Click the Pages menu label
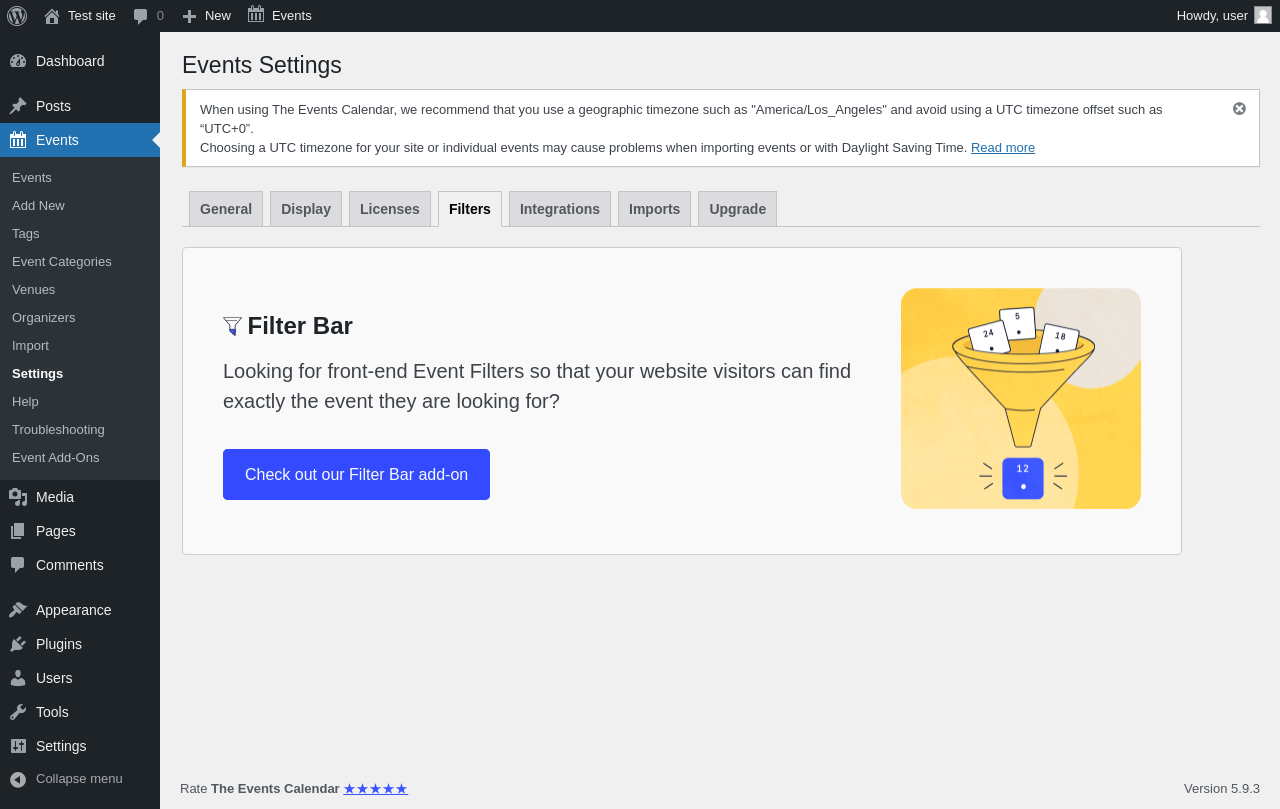The width and height of the screenshot is (1280, 809). click(56, 531)
